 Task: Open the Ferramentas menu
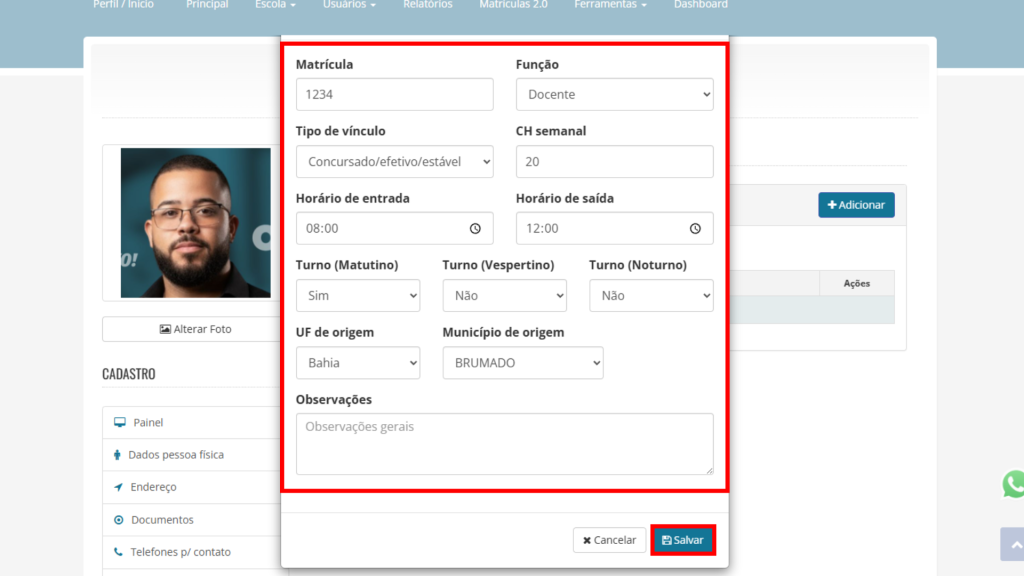[610, 5]
